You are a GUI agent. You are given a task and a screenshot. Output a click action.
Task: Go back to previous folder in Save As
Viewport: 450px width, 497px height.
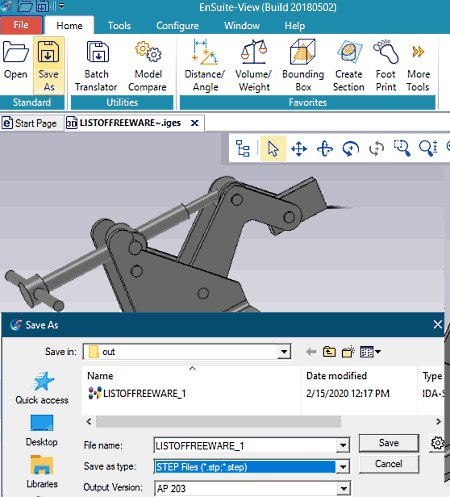(x=311, y=352)
